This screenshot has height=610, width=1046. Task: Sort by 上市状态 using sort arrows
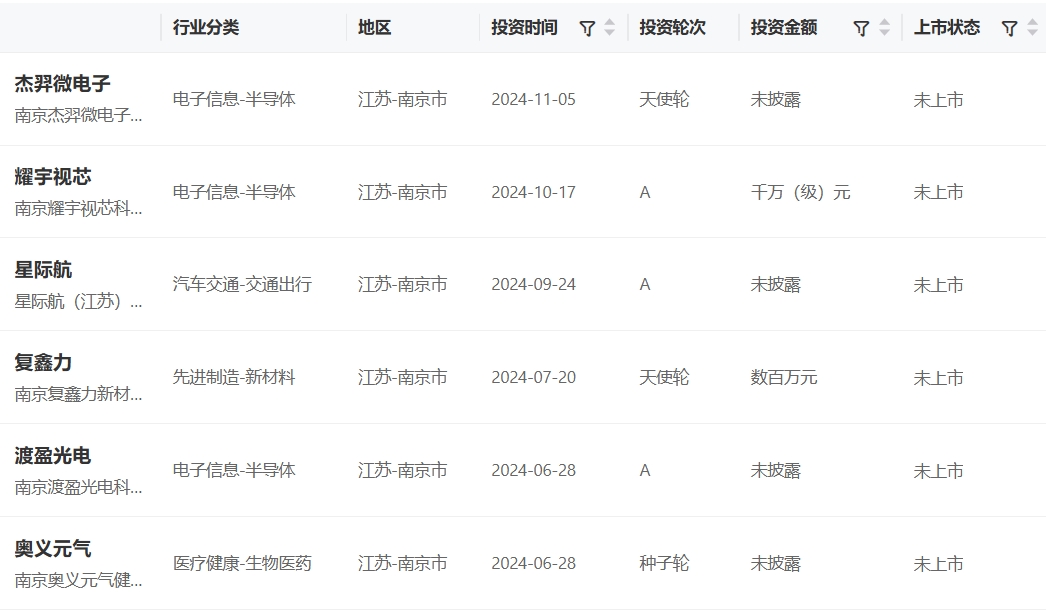1032,27
